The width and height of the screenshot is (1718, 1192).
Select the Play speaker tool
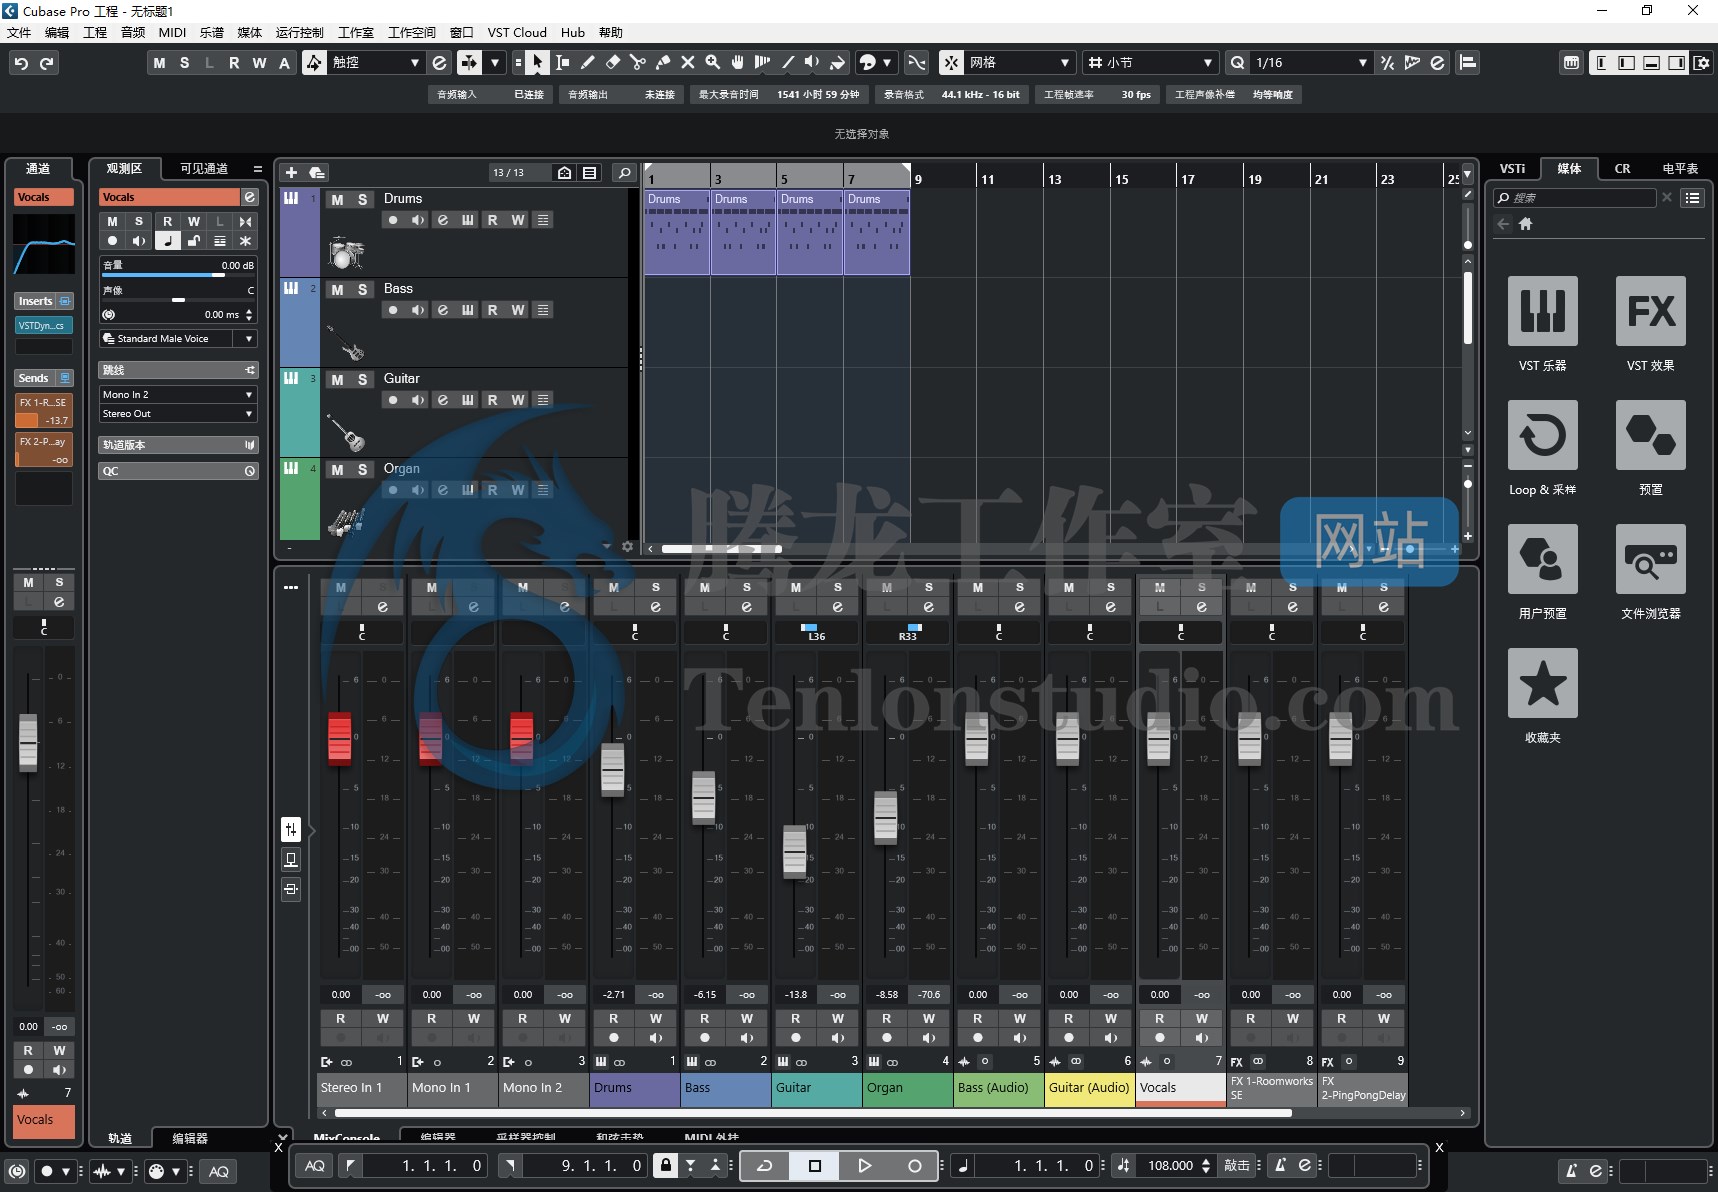(812, 63)
